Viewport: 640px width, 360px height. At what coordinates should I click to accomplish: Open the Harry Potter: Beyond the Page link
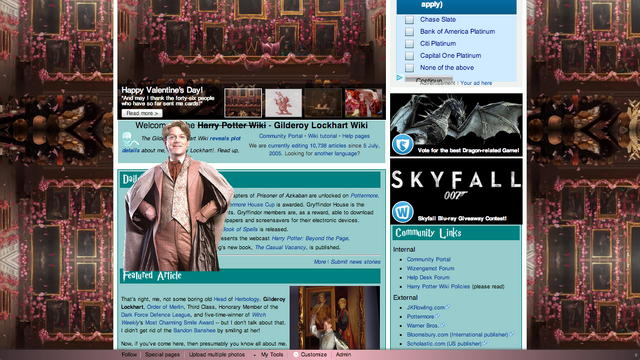coord(310,238)
